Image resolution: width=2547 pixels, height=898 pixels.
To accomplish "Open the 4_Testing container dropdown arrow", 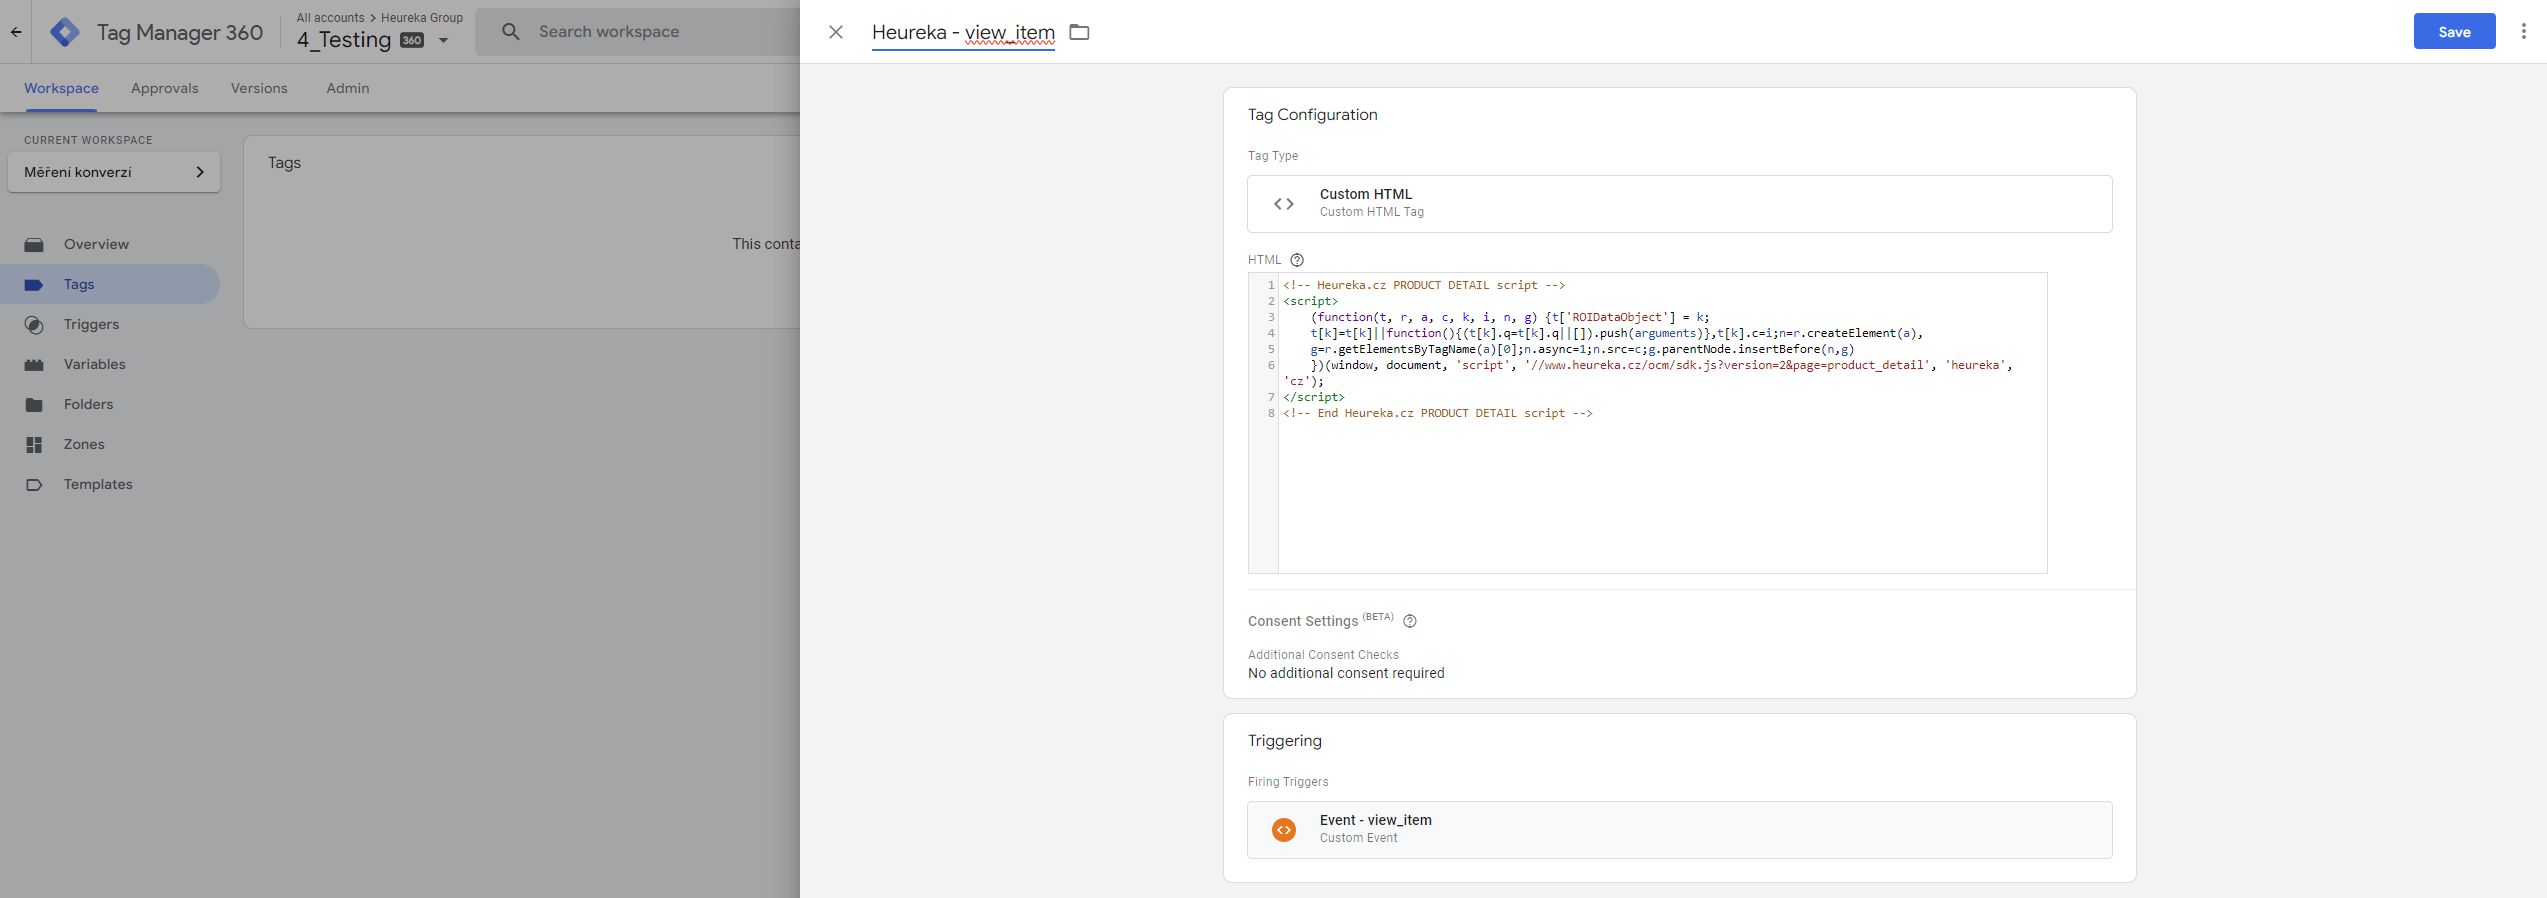I will (443, 41).
